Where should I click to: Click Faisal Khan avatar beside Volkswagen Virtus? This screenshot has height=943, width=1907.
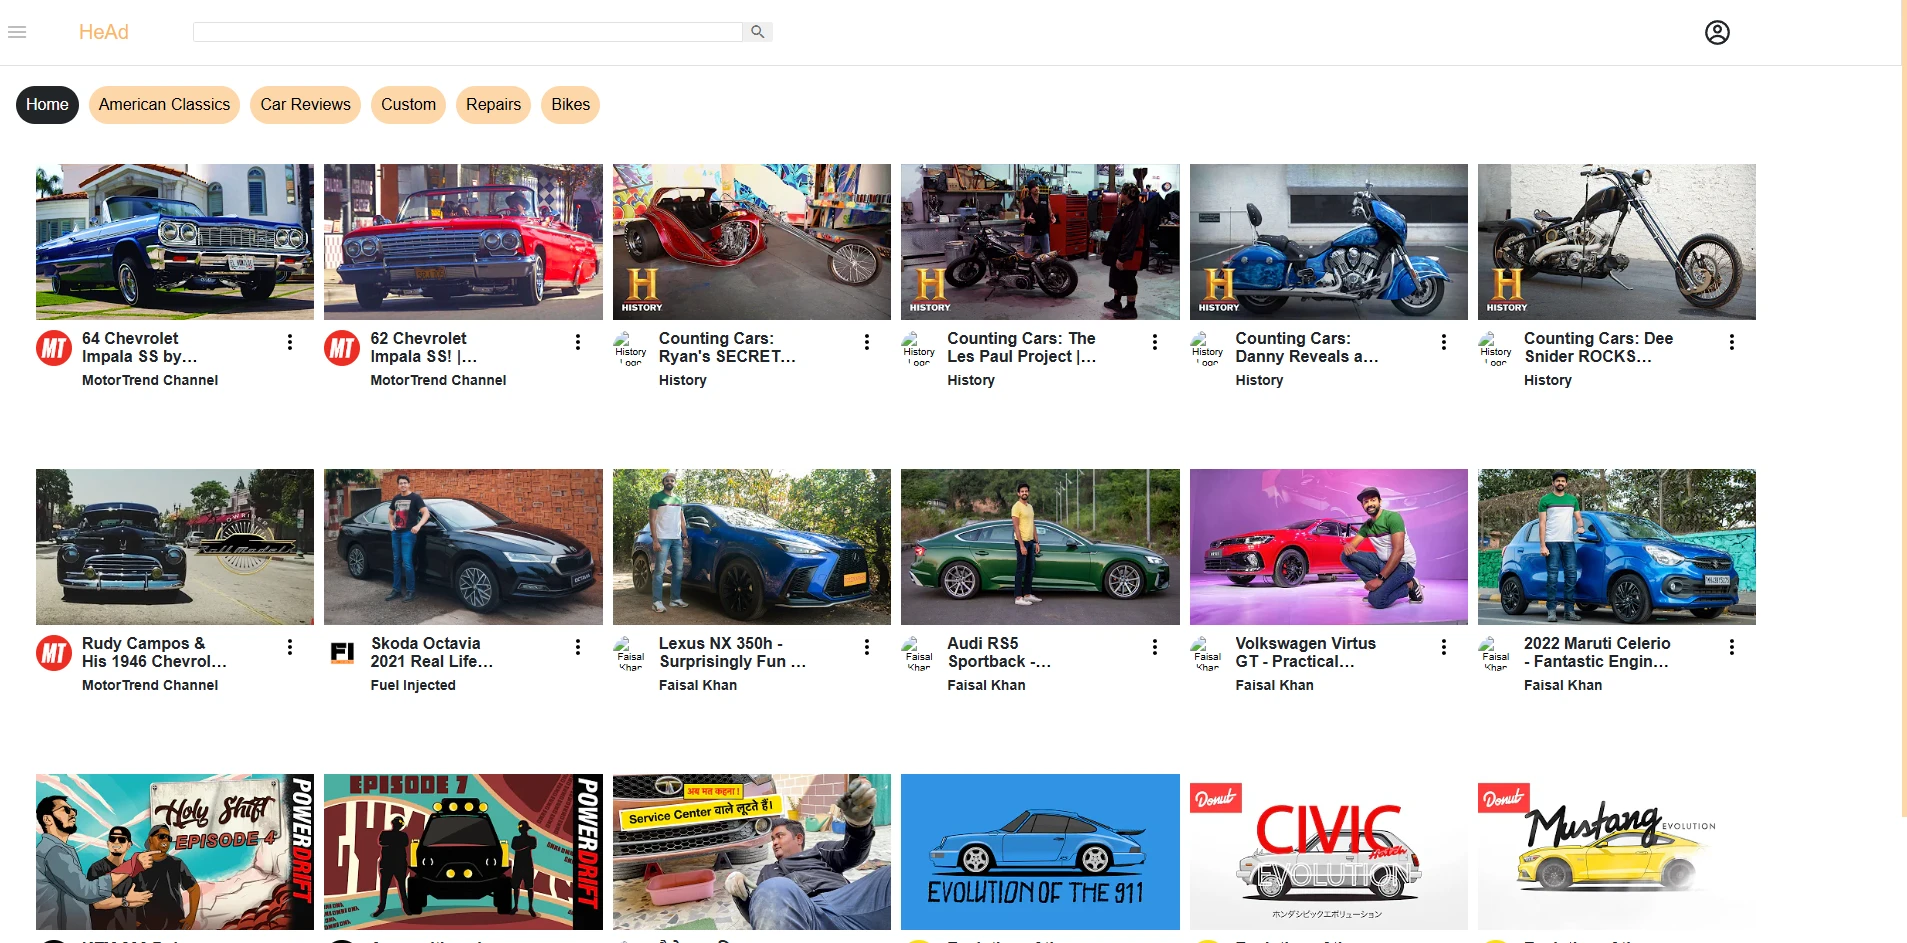(1207, 653)
